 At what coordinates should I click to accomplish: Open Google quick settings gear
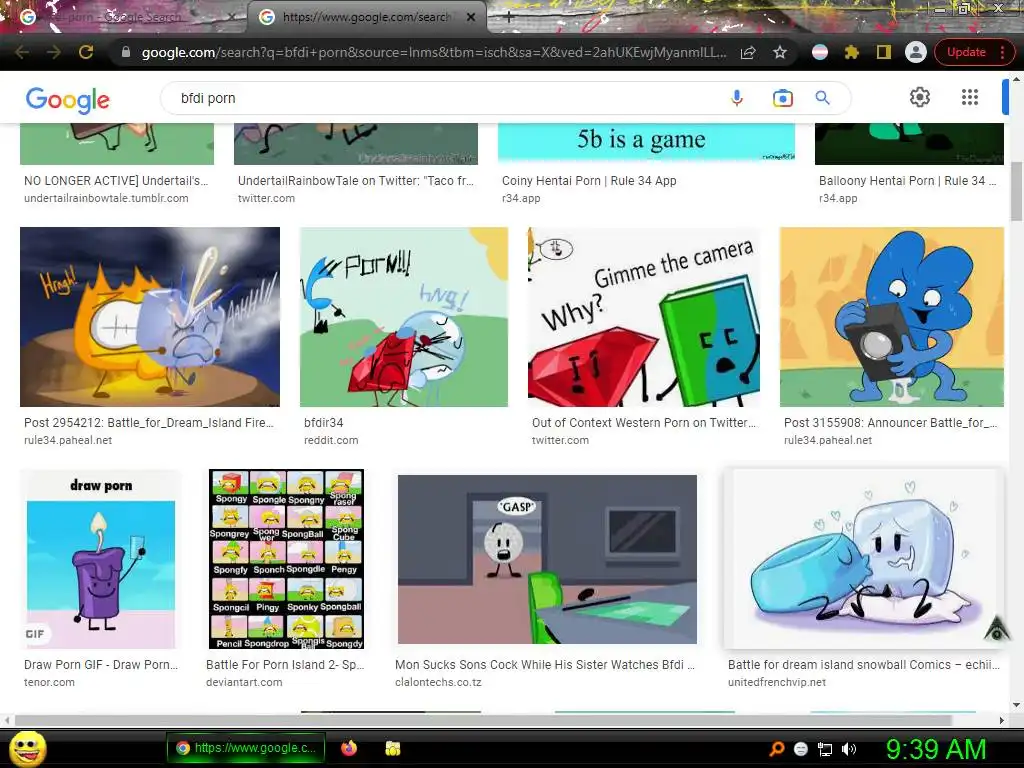[x=920, y=97]
